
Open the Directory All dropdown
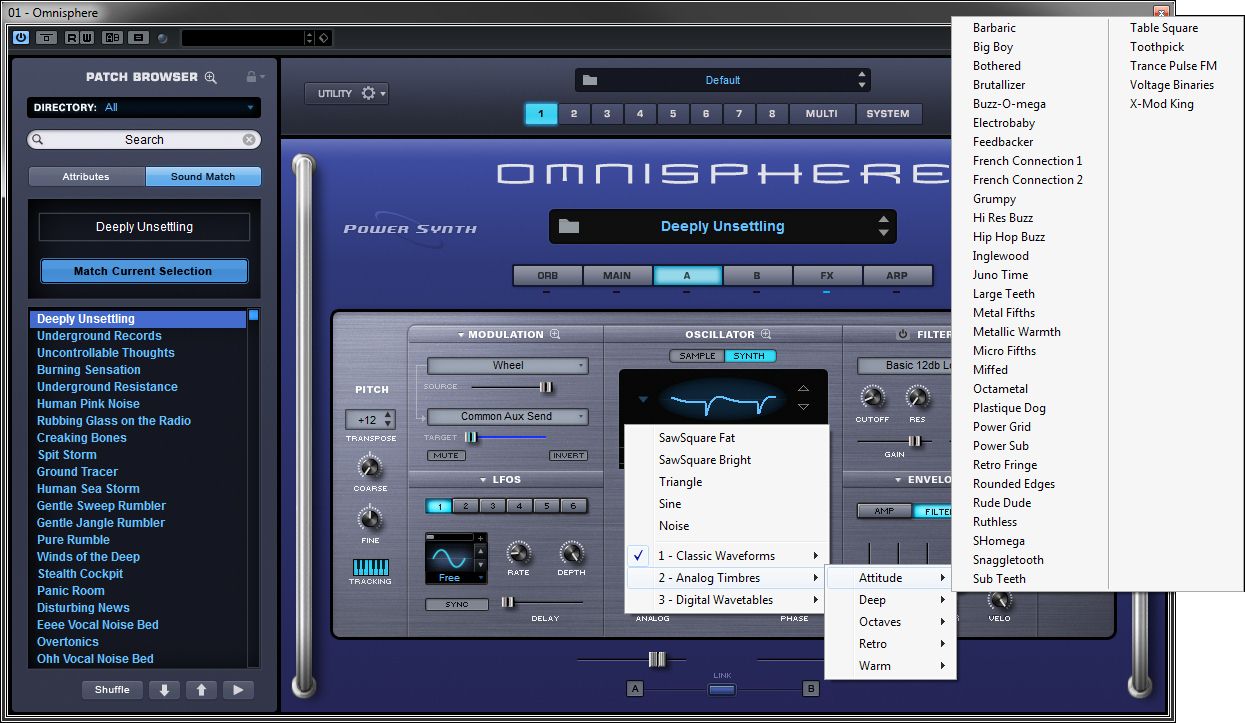pos(144,107)
